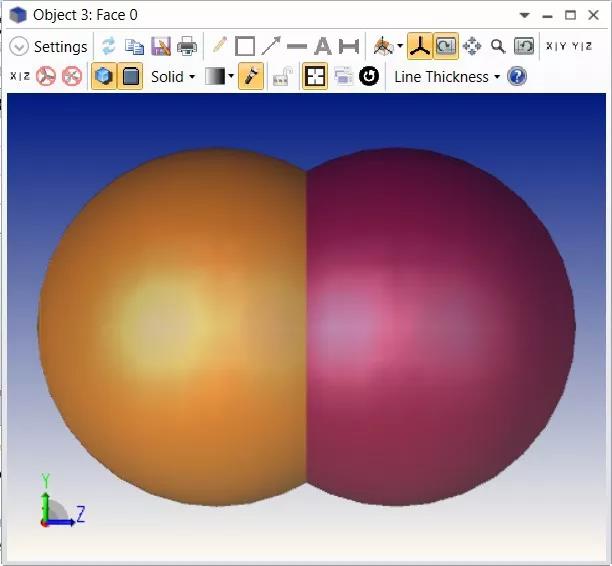
Task: Open the Line Thickness dropdown
Action: 446,77
